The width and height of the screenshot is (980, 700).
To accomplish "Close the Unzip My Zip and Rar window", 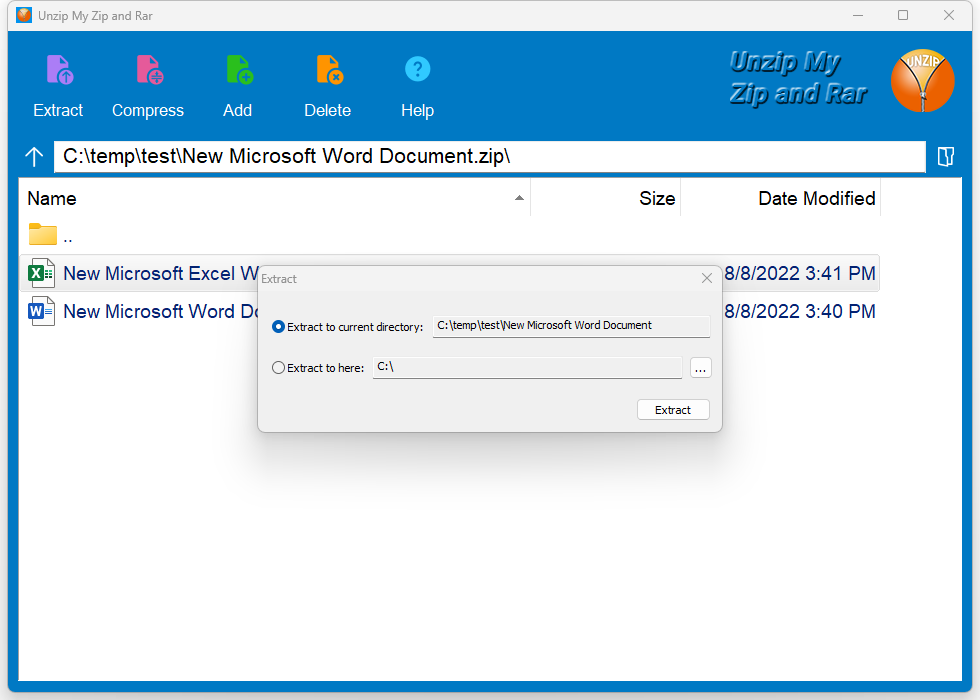I will pyautogui.click(x=949, y=15).
